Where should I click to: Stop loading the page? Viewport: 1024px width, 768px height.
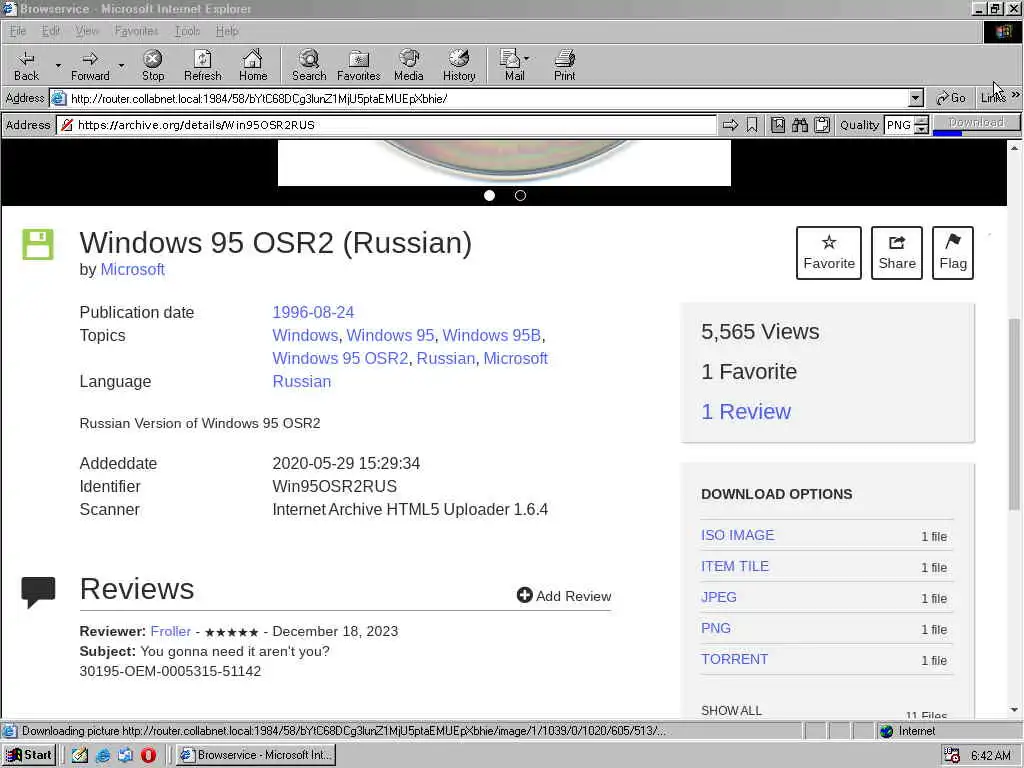[153, 65]
